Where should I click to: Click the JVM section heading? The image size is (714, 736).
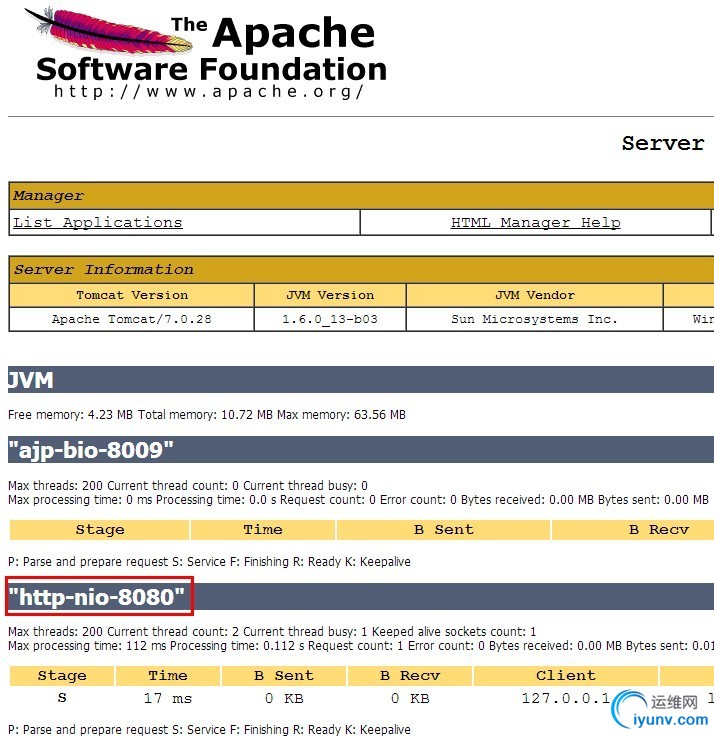(x=361, y=380)
